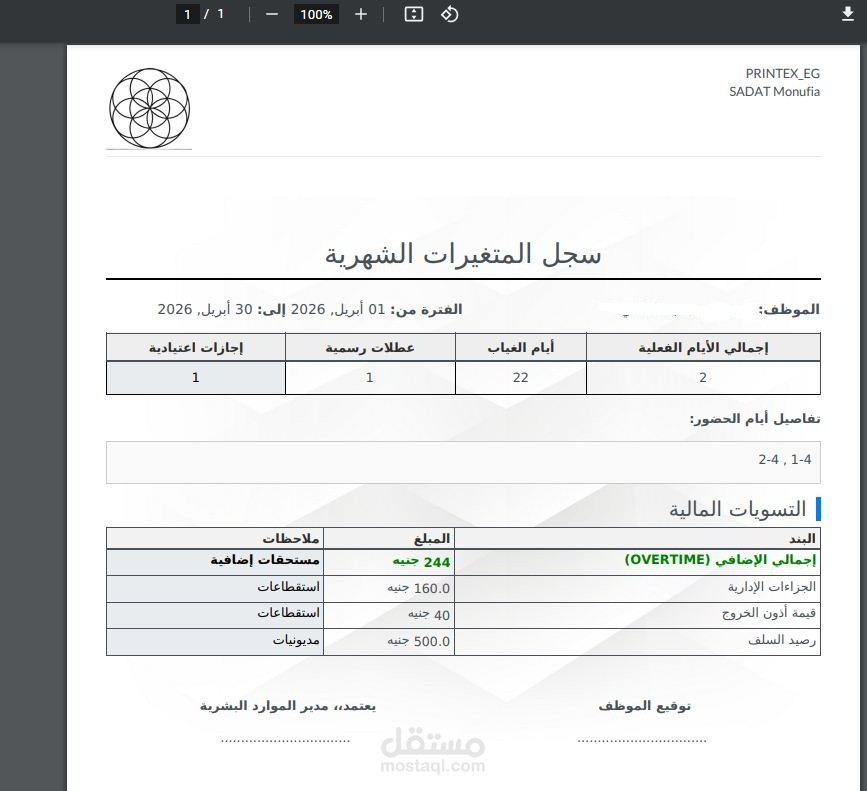Click the سجل المتغيرات الشهرية title
Screen dimensions: 867x791
pos(462,253)
